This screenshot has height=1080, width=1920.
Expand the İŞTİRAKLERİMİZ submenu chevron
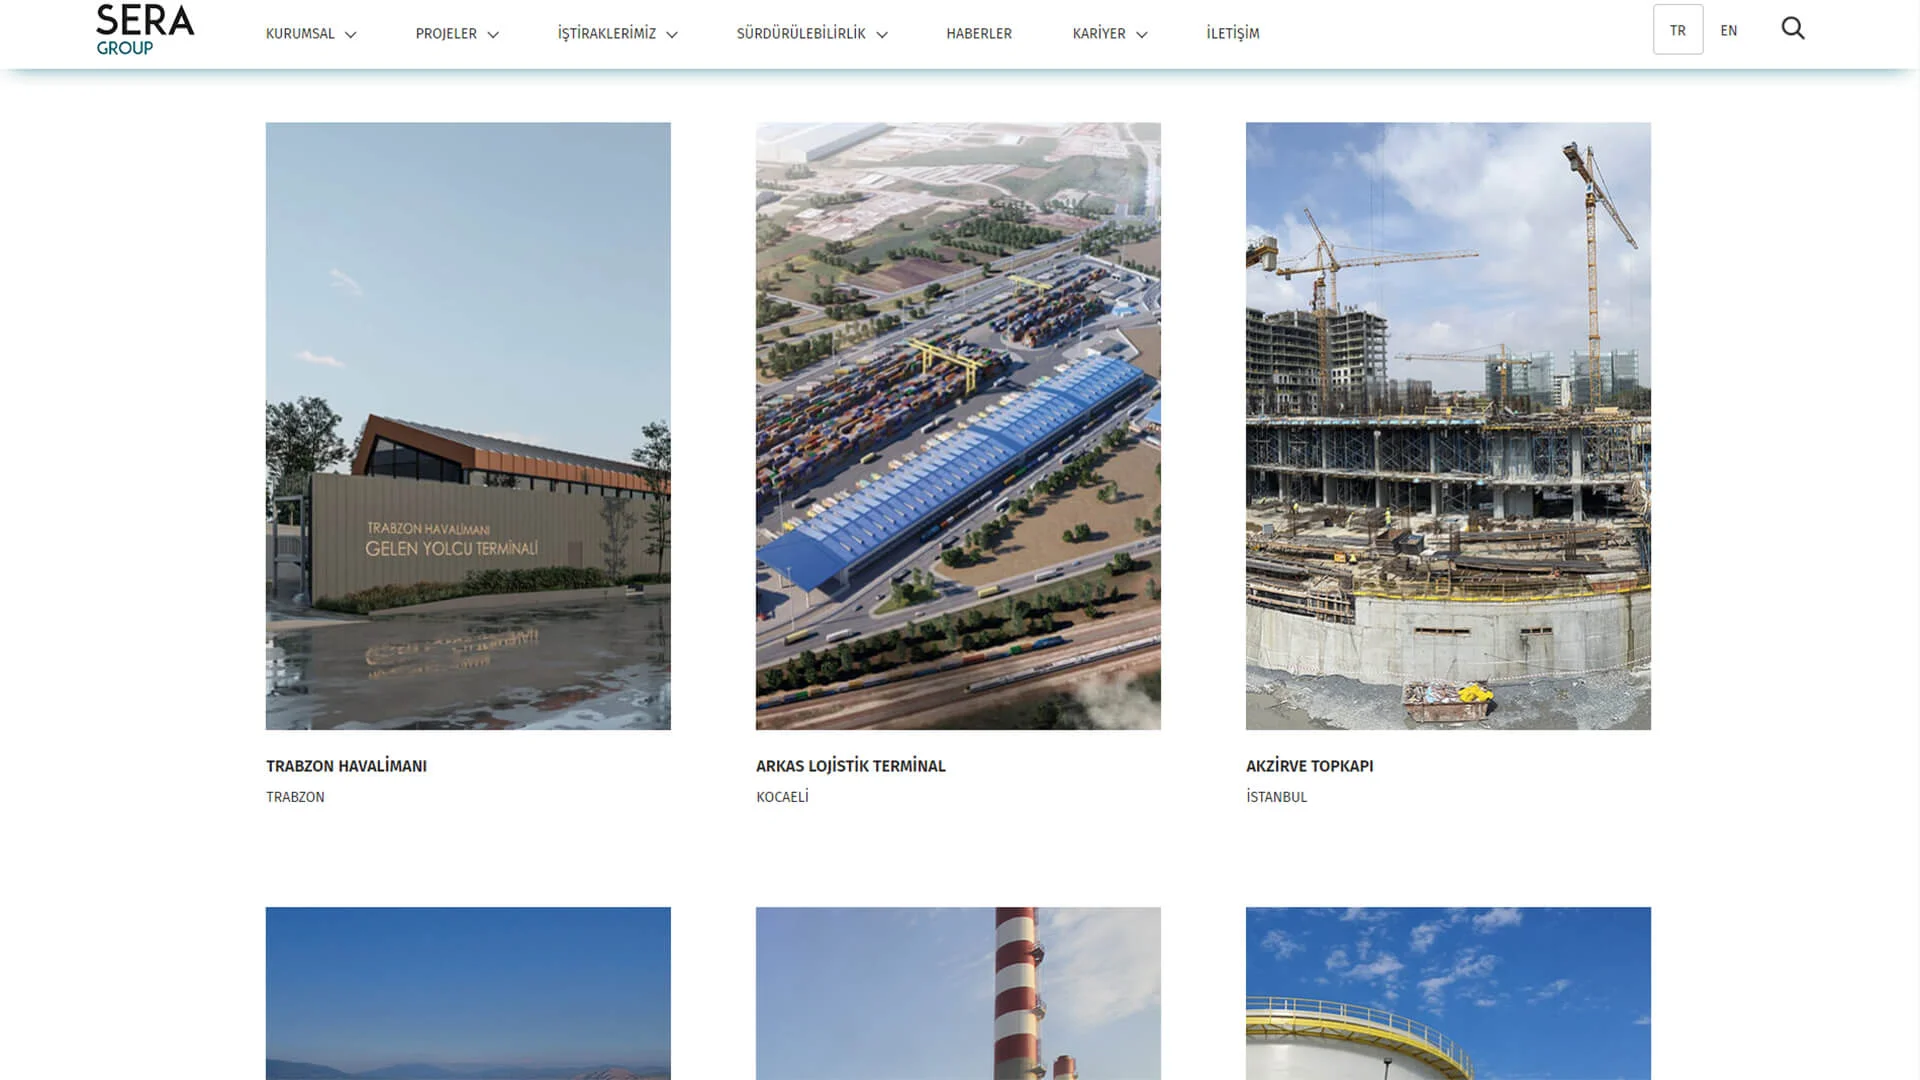[x=676, y=33]
